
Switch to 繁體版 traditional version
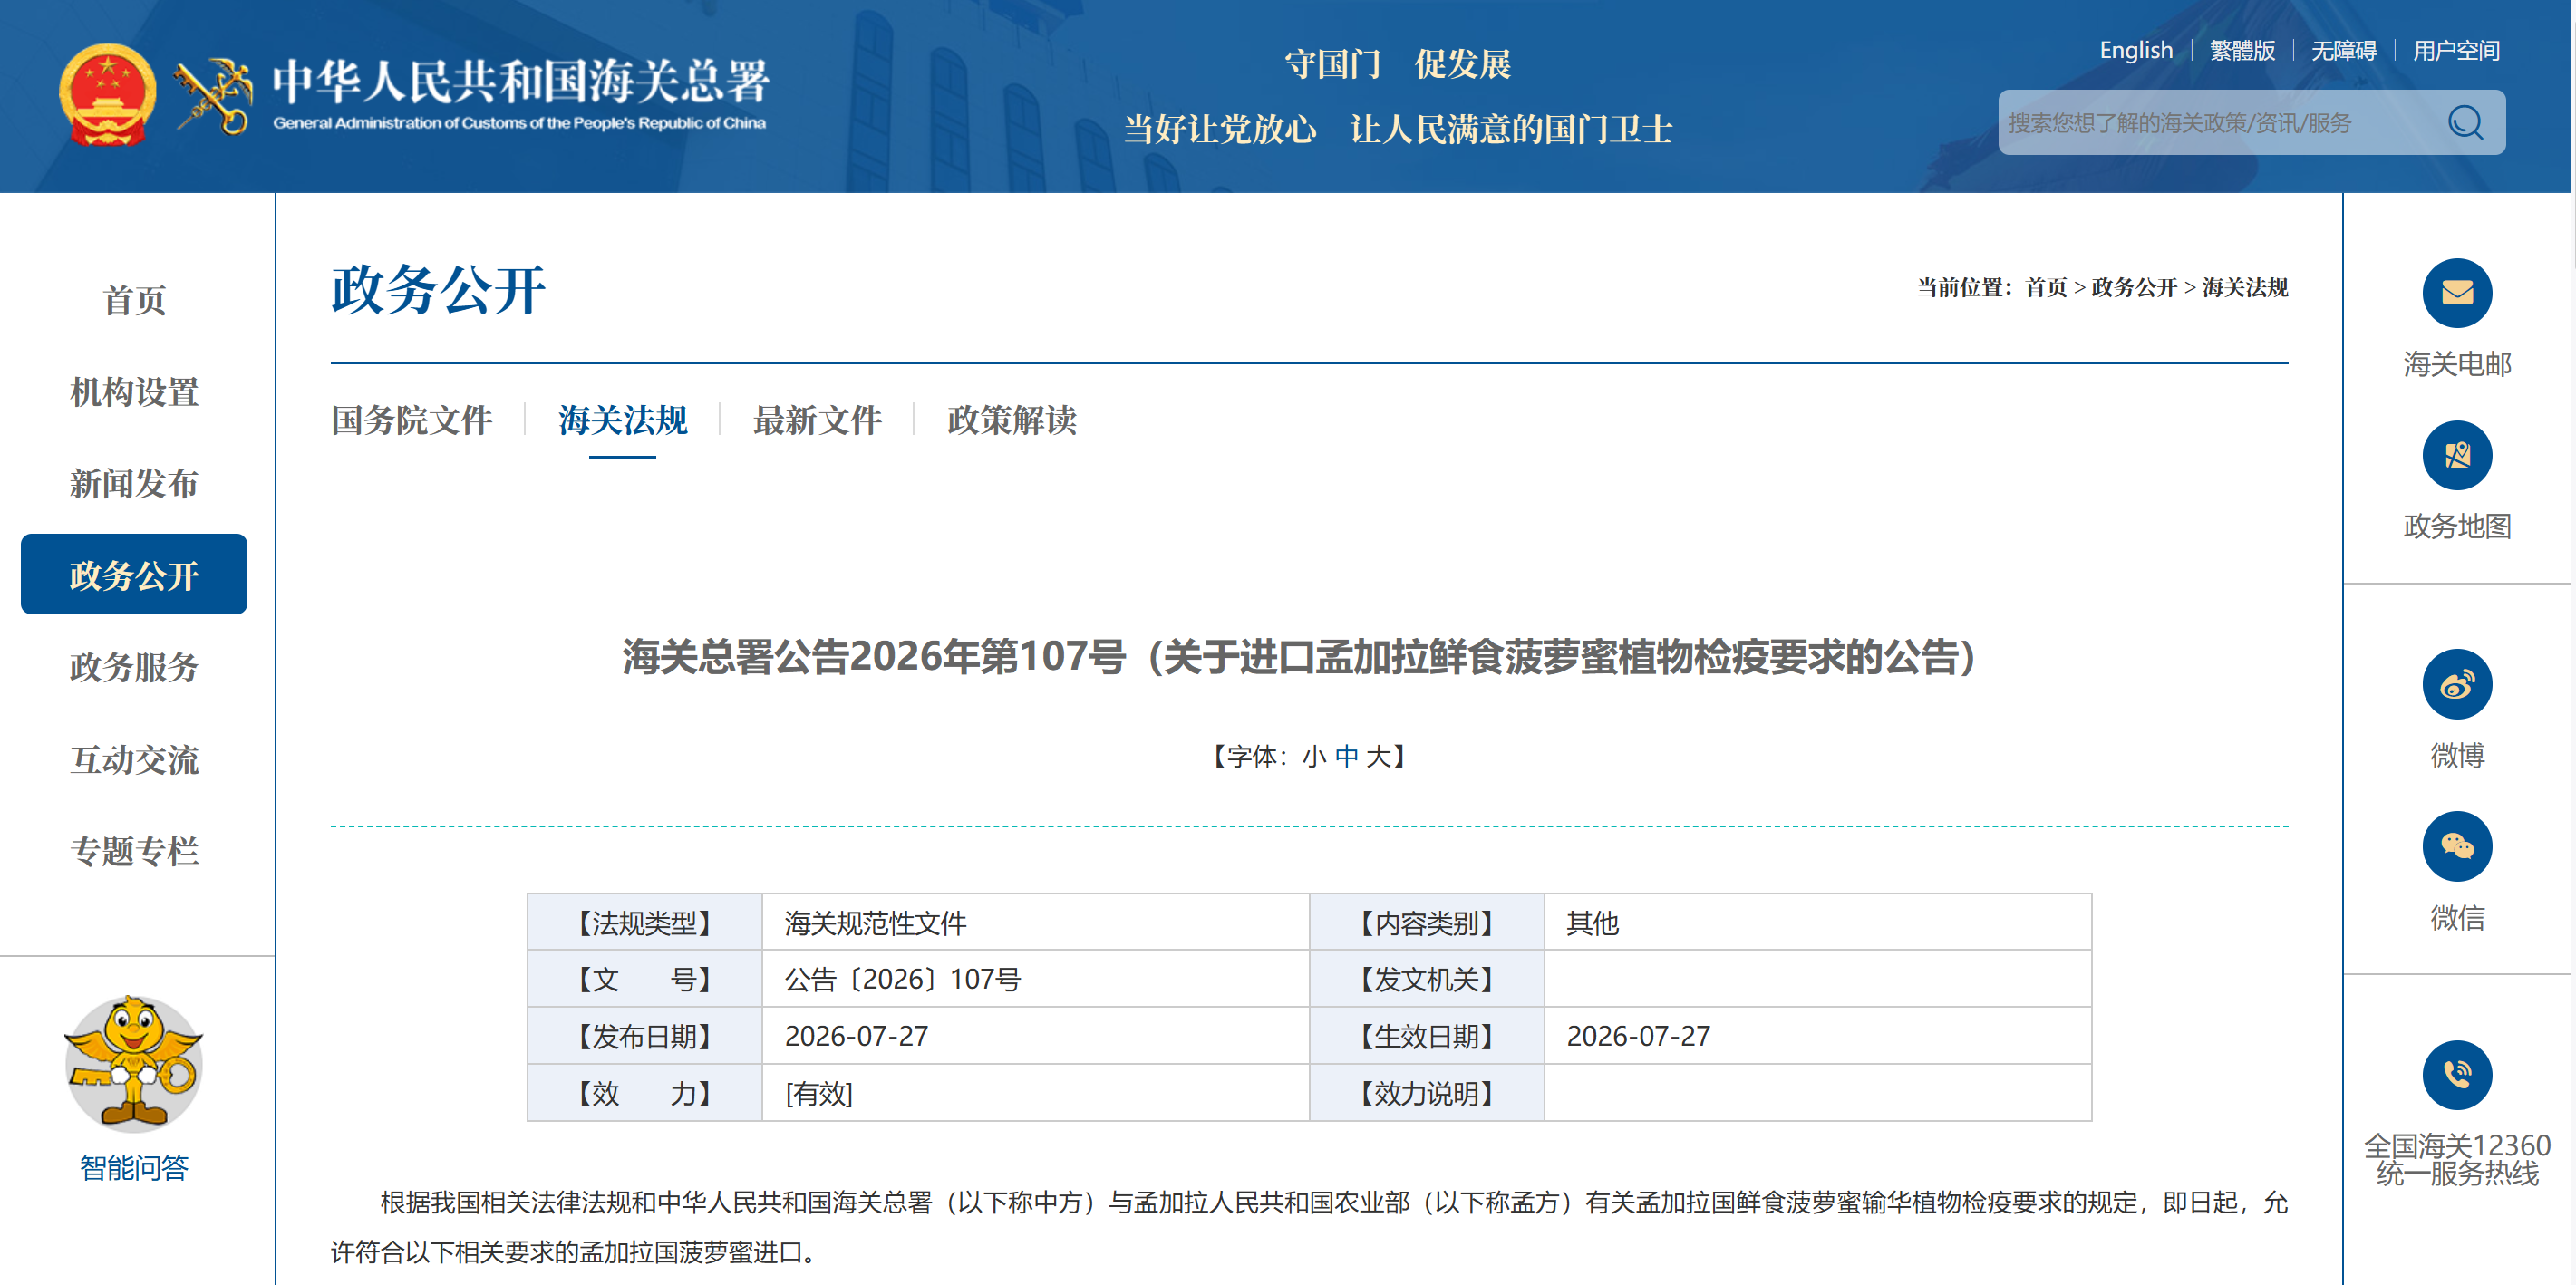2242,50
